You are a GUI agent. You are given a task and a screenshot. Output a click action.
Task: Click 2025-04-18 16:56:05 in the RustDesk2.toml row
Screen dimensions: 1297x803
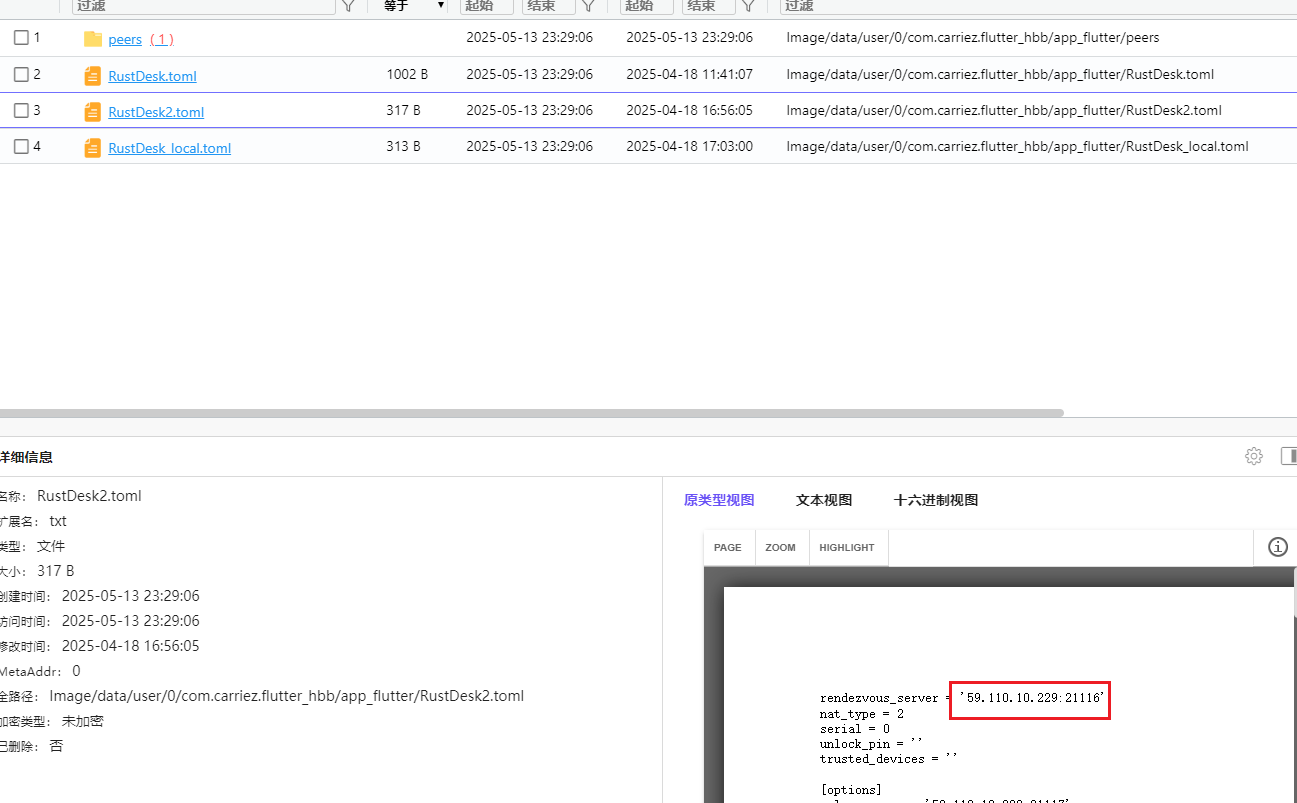point(690,110)
